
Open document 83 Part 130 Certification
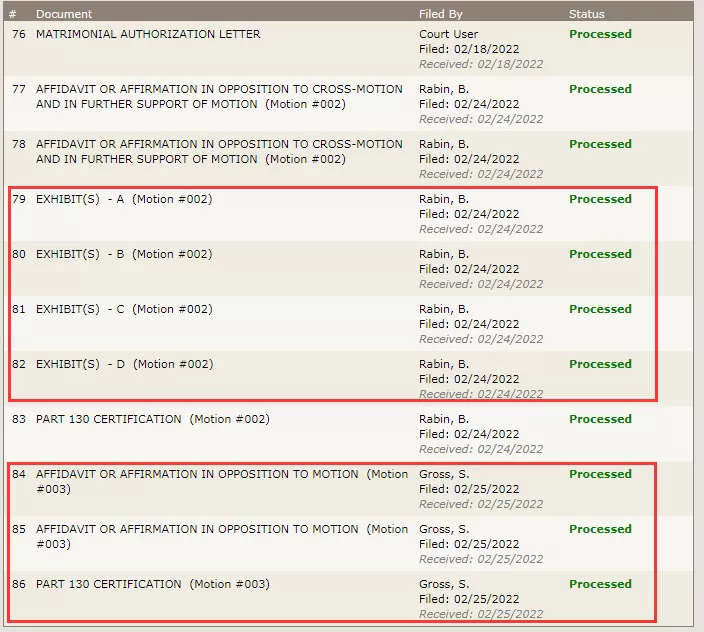click(153, 419)
